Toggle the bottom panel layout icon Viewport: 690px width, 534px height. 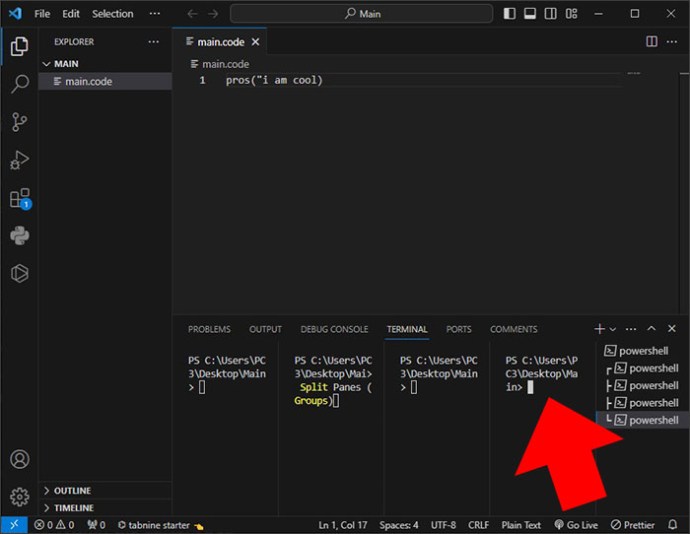coord(530,14)
